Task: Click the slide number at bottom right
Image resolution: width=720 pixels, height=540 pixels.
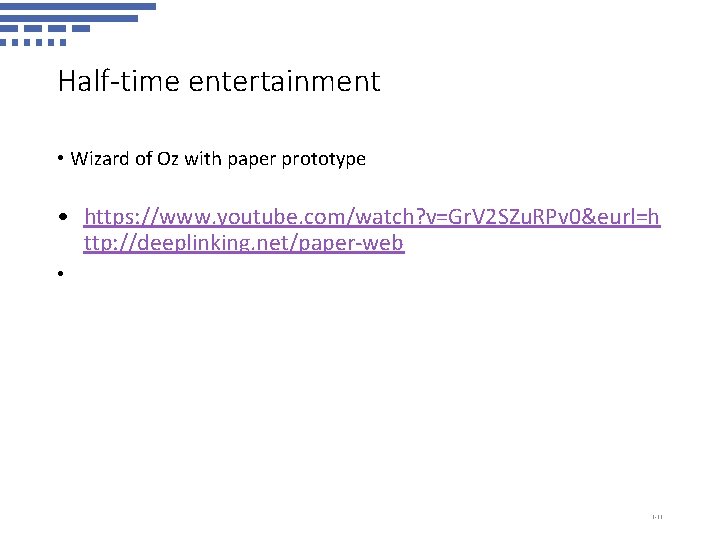Action: click(x=657, y=517)
